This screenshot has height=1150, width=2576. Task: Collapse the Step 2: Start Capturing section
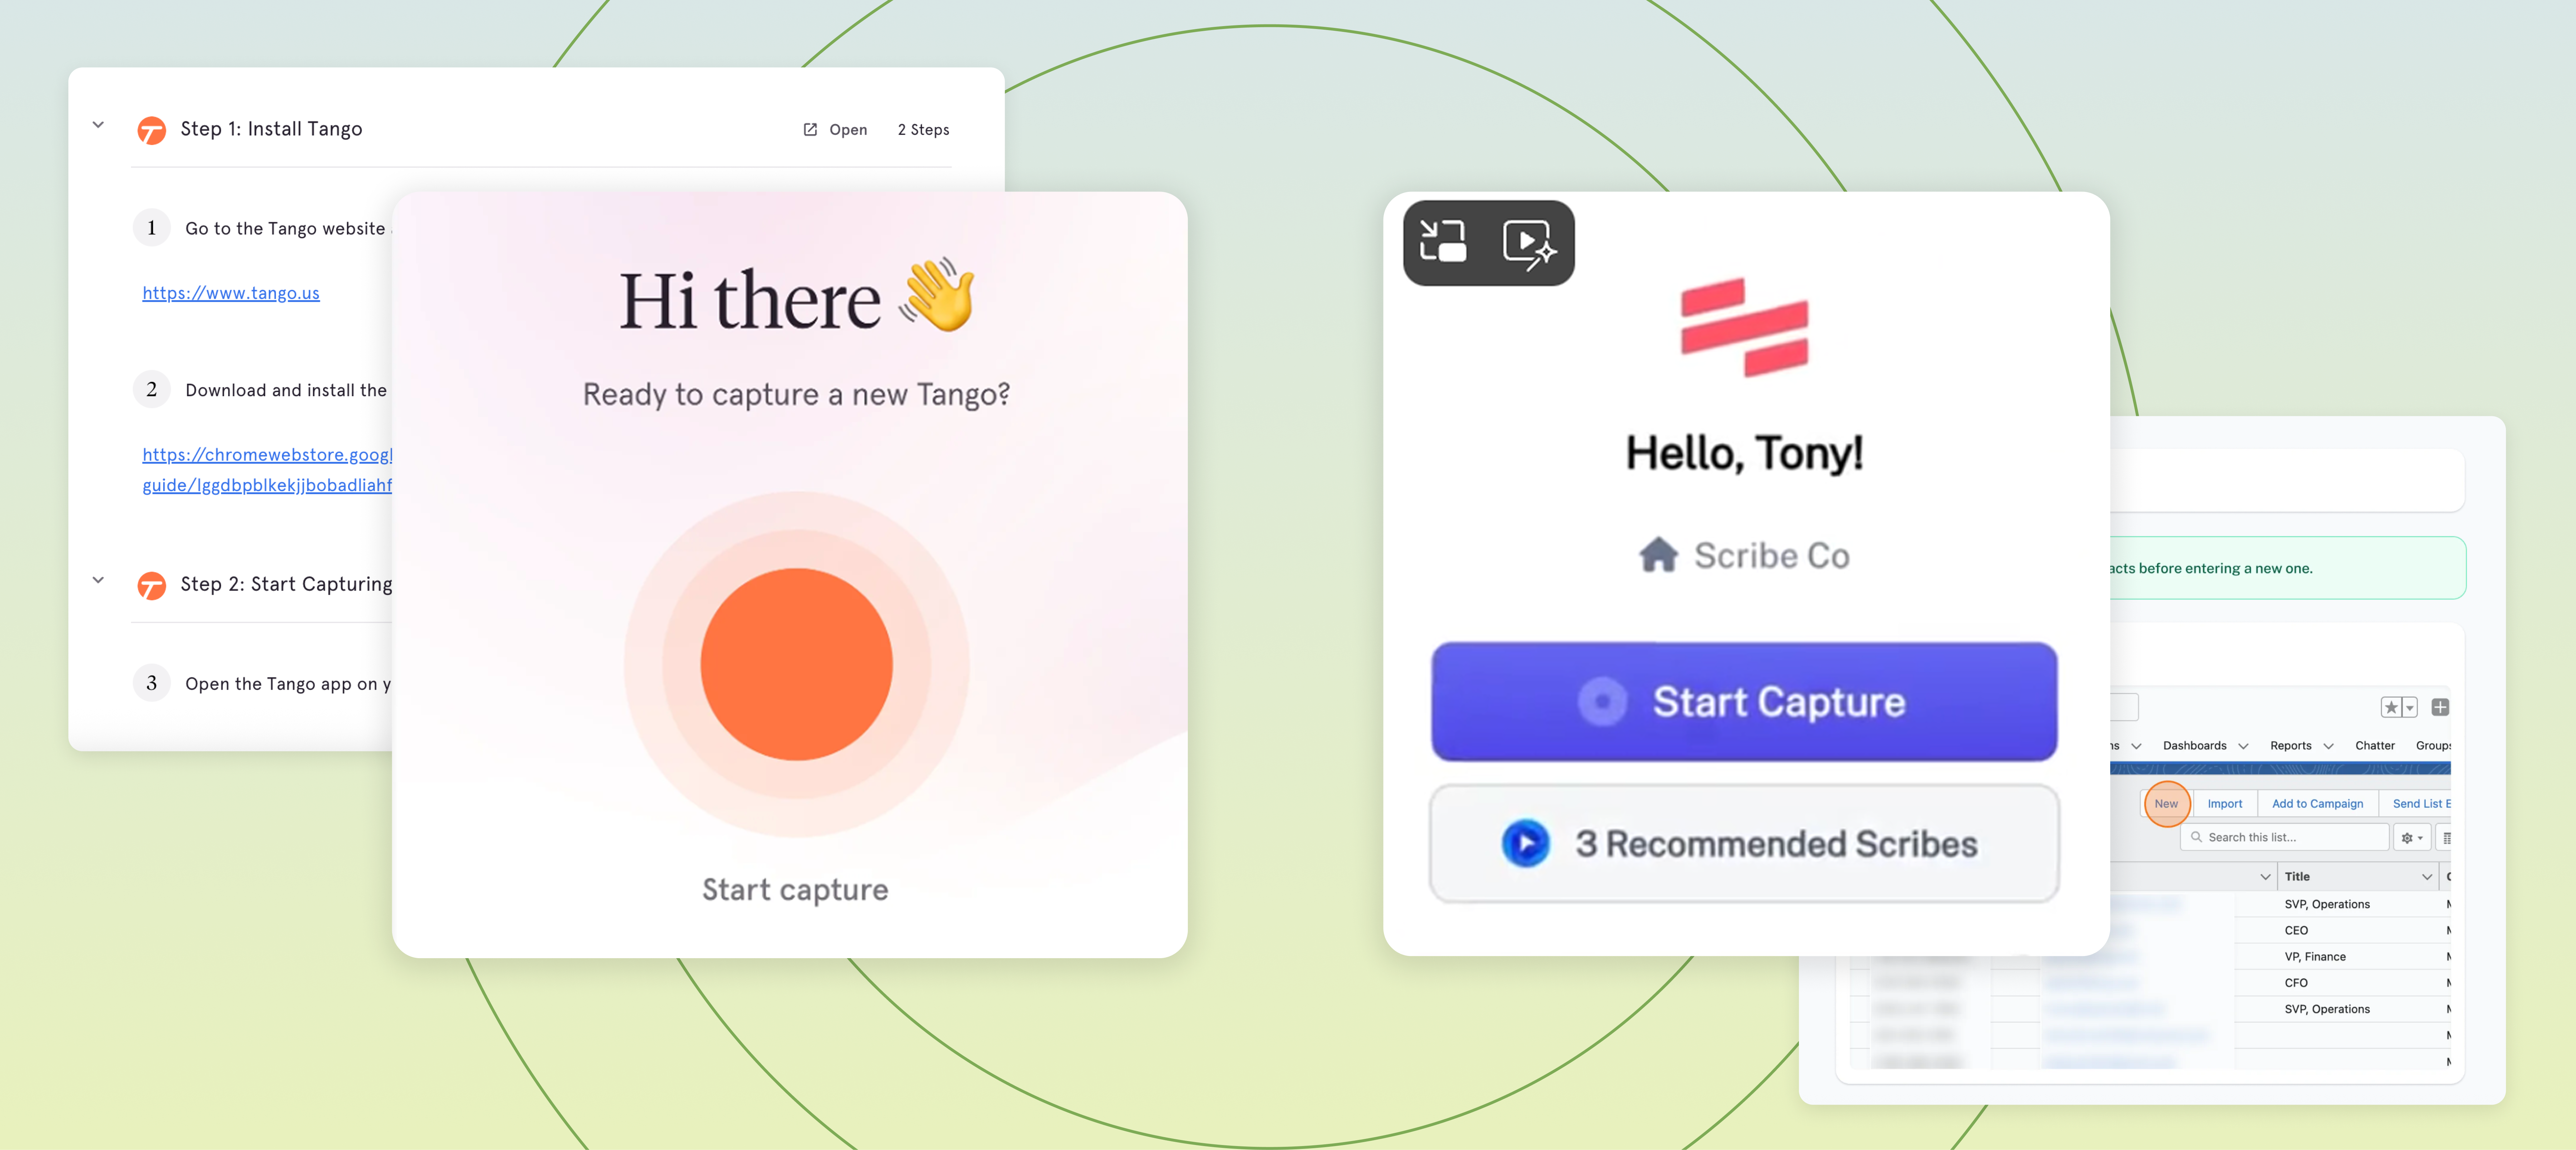(98, 580)
